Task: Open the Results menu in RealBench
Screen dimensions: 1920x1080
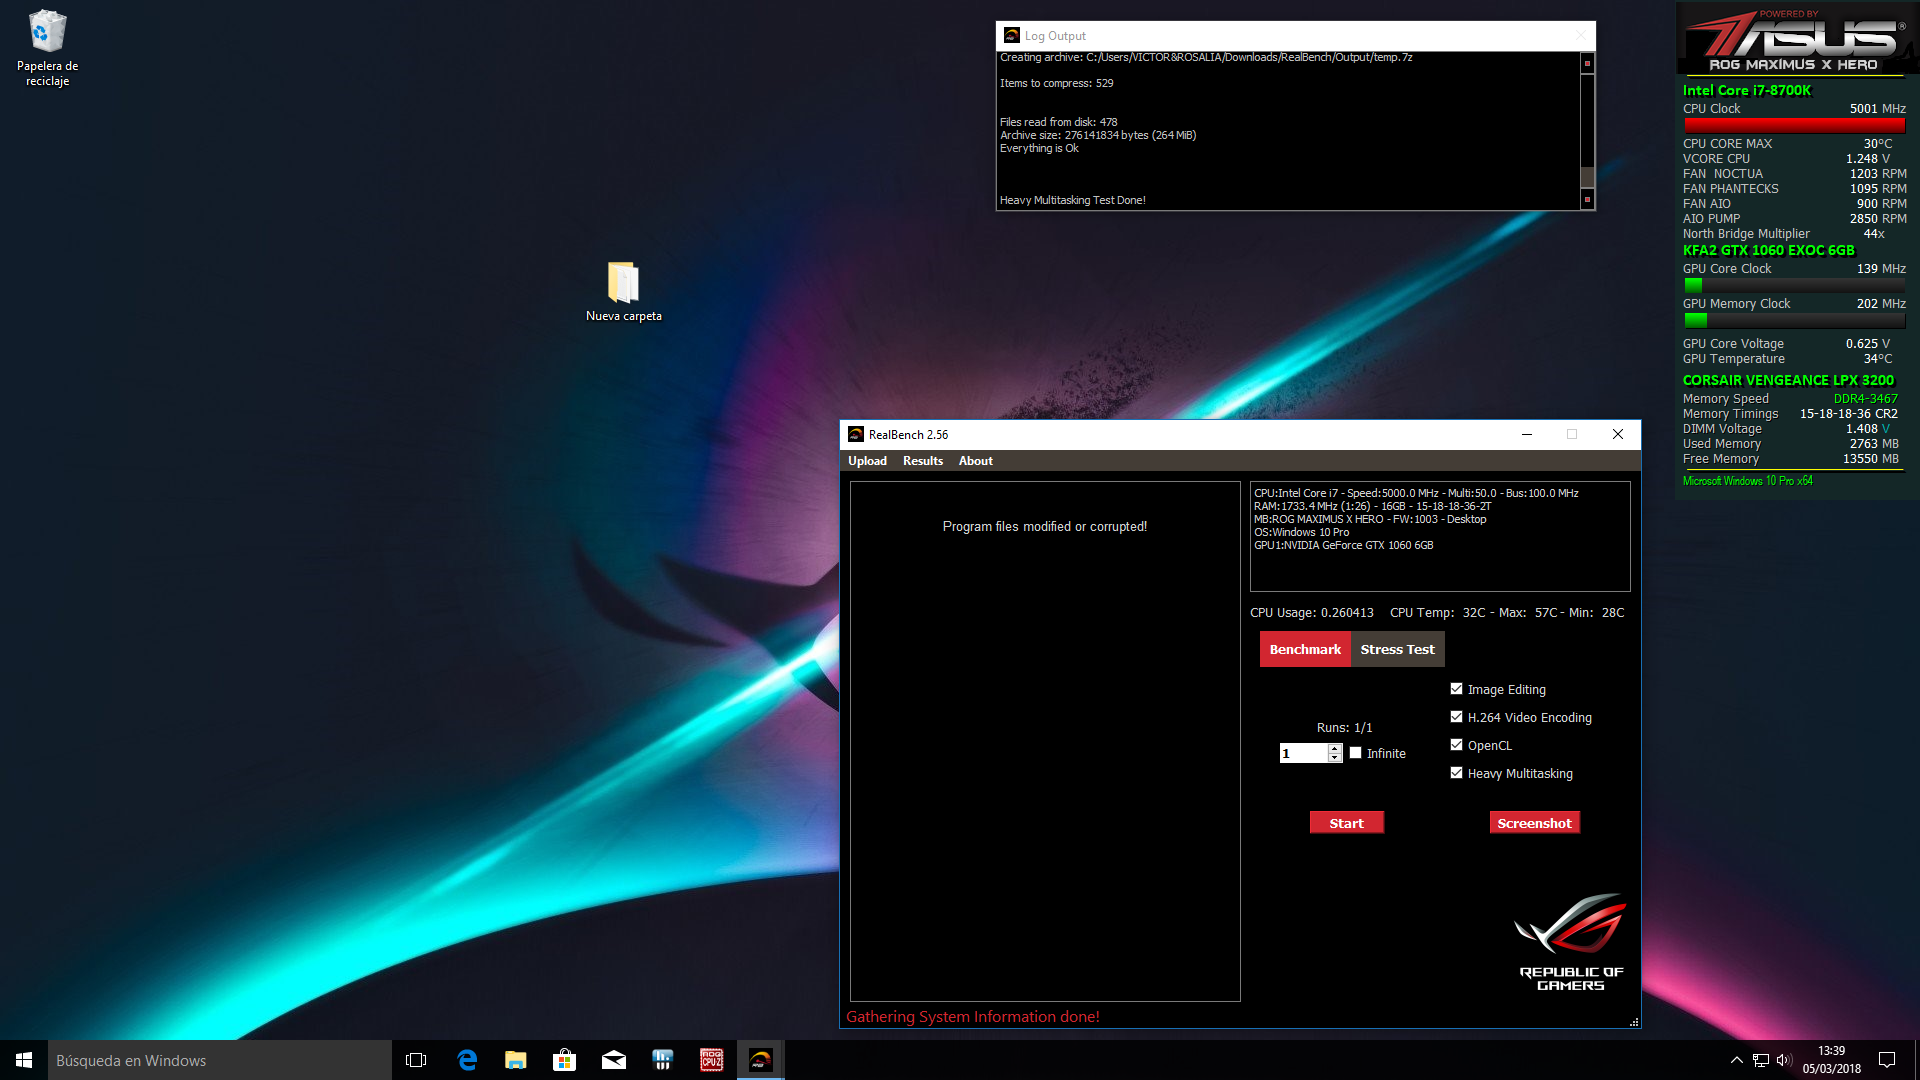Action: coord(922,461)
